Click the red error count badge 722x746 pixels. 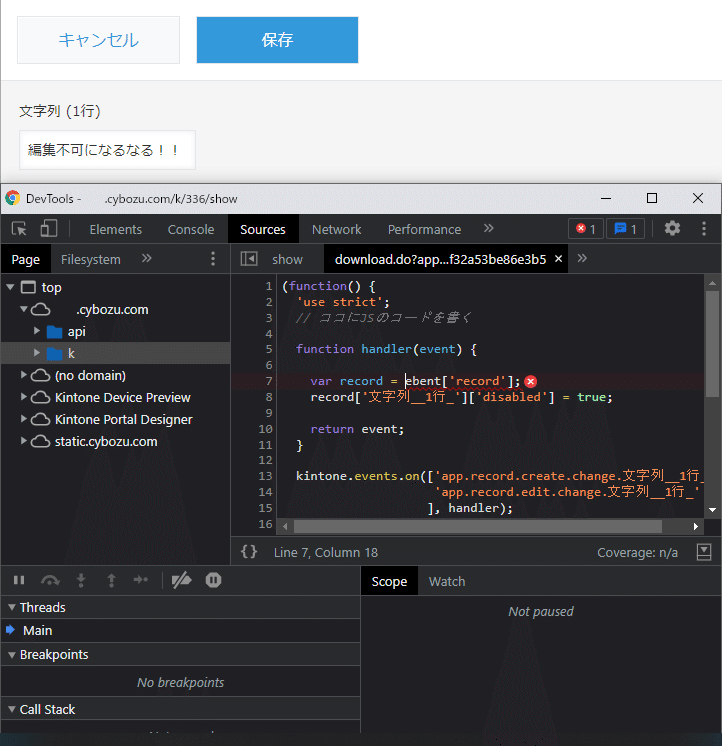(585, 229)
